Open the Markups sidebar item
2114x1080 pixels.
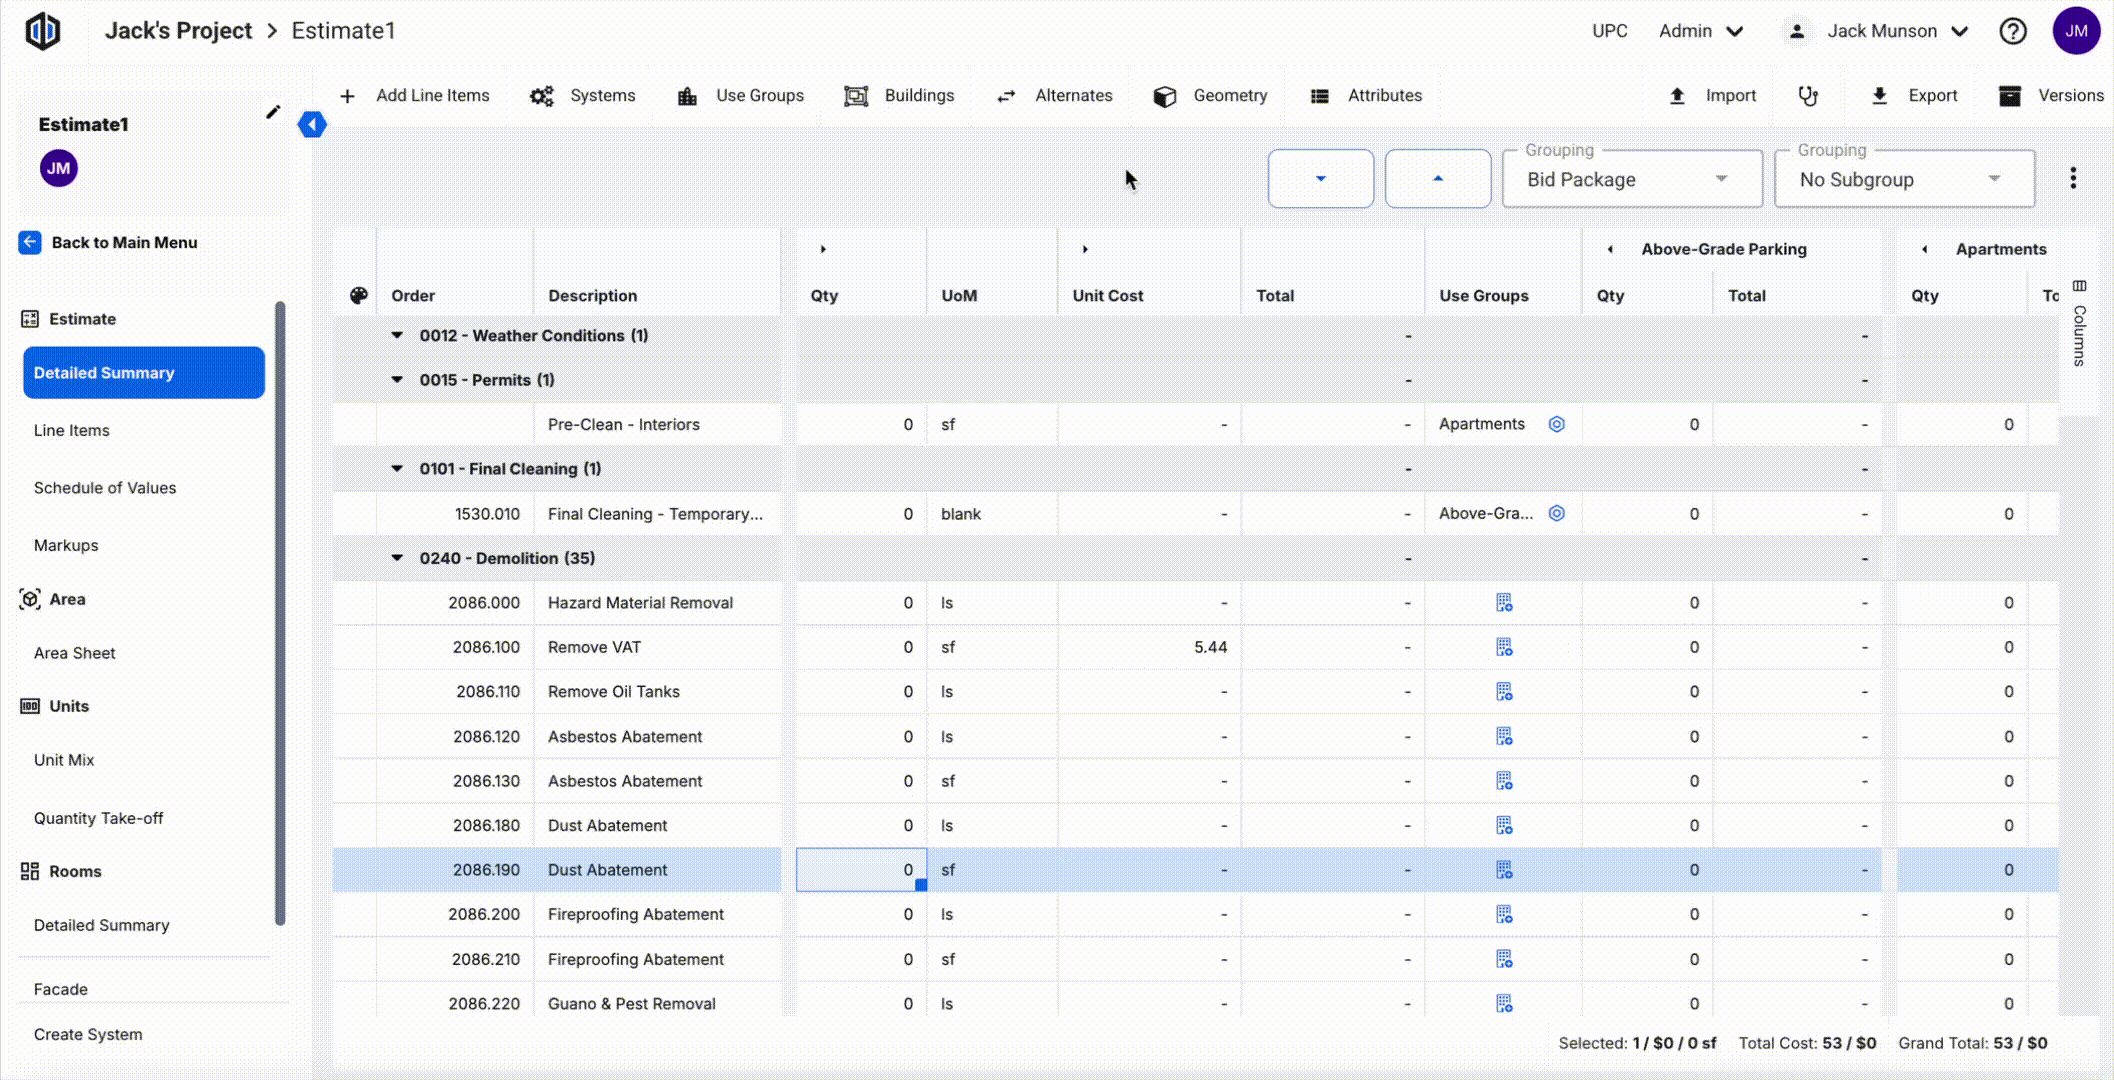(66, 545)
